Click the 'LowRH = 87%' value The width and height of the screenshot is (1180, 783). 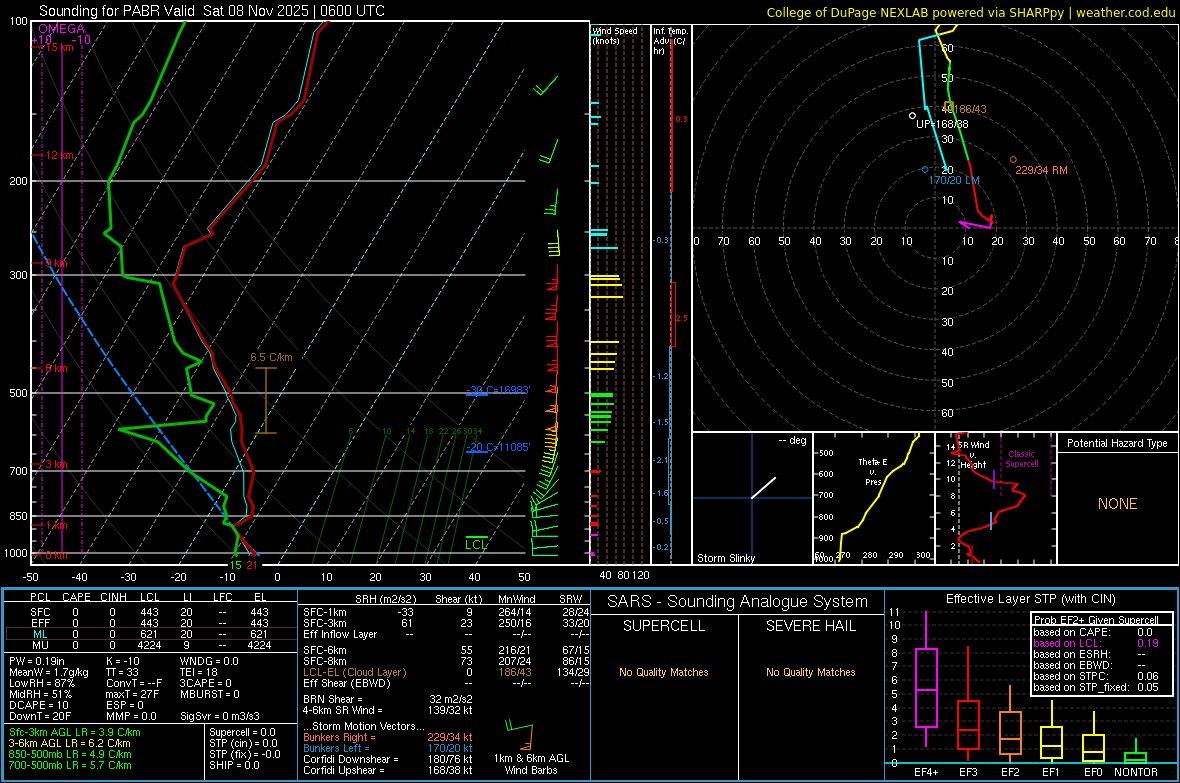[x=41, y=683]
